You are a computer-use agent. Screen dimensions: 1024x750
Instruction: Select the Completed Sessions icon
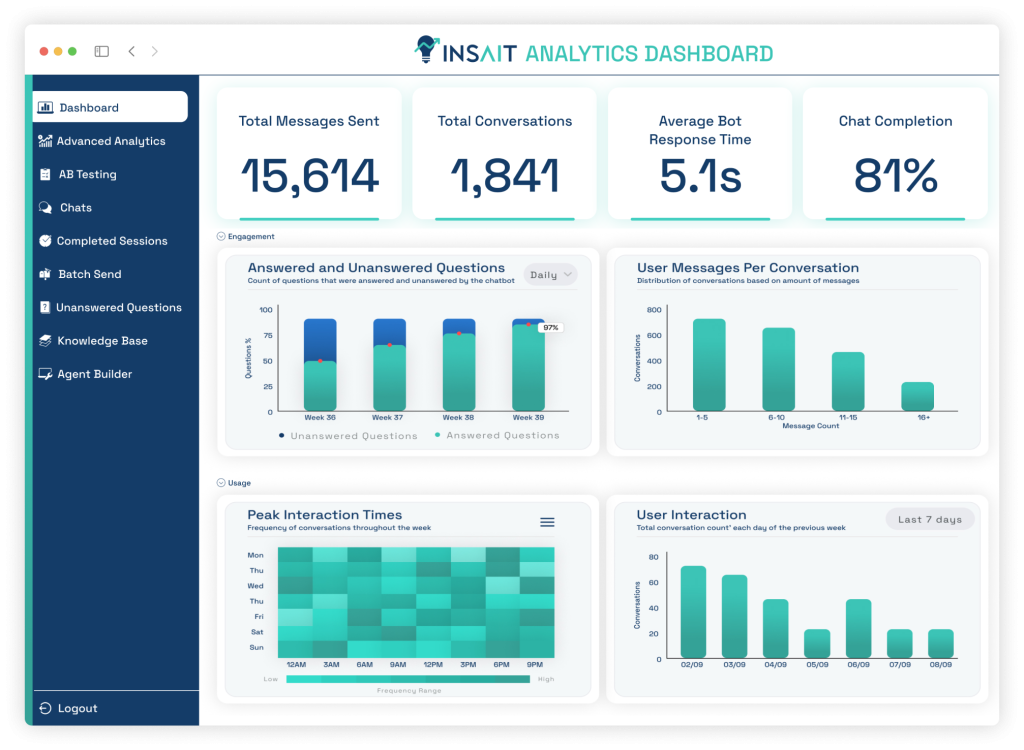click(45, 240)
